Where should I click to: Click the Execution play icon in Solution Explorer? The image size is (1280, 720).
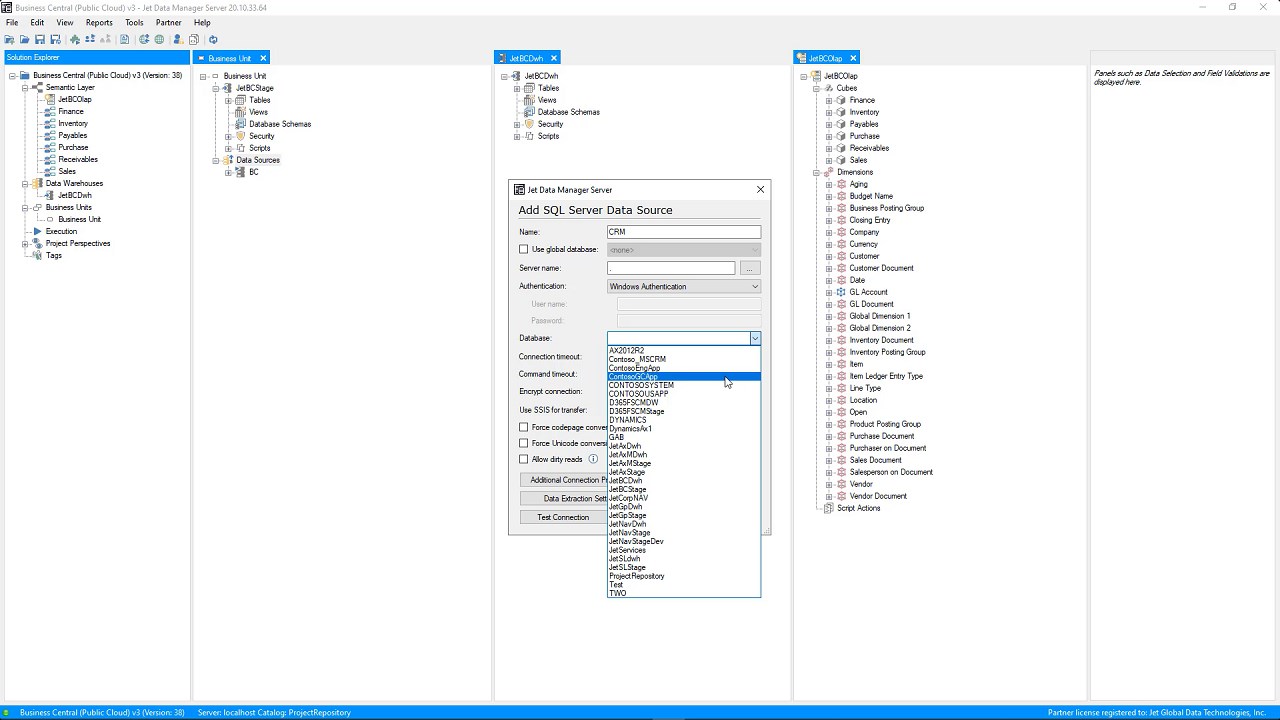tap(38, 231)
